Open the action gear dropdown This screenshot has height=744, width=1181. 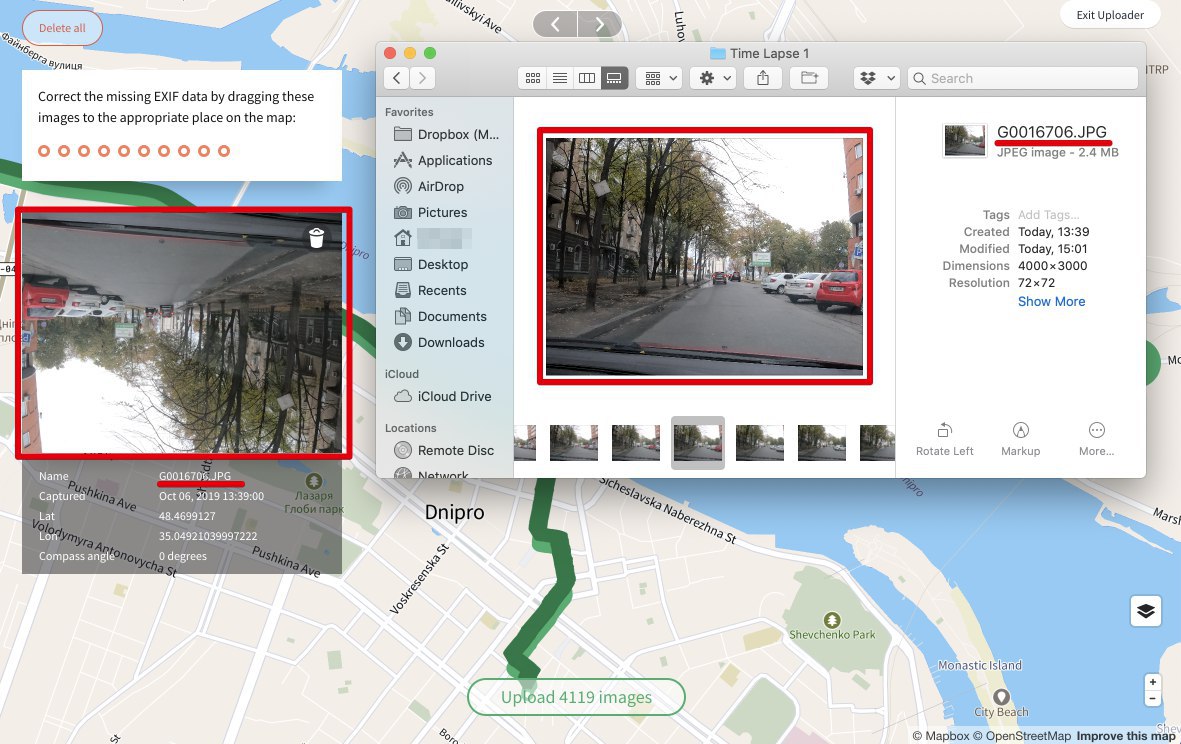[x=713, y=78]
